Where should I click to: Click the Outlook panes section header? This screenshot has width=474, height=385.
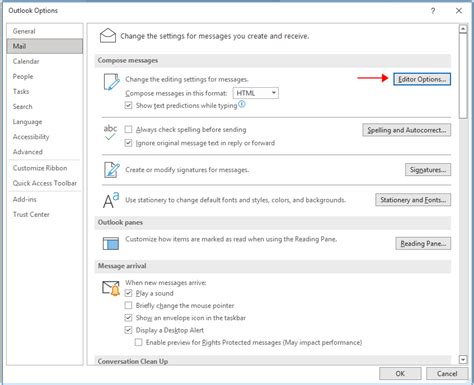point(273,222)
